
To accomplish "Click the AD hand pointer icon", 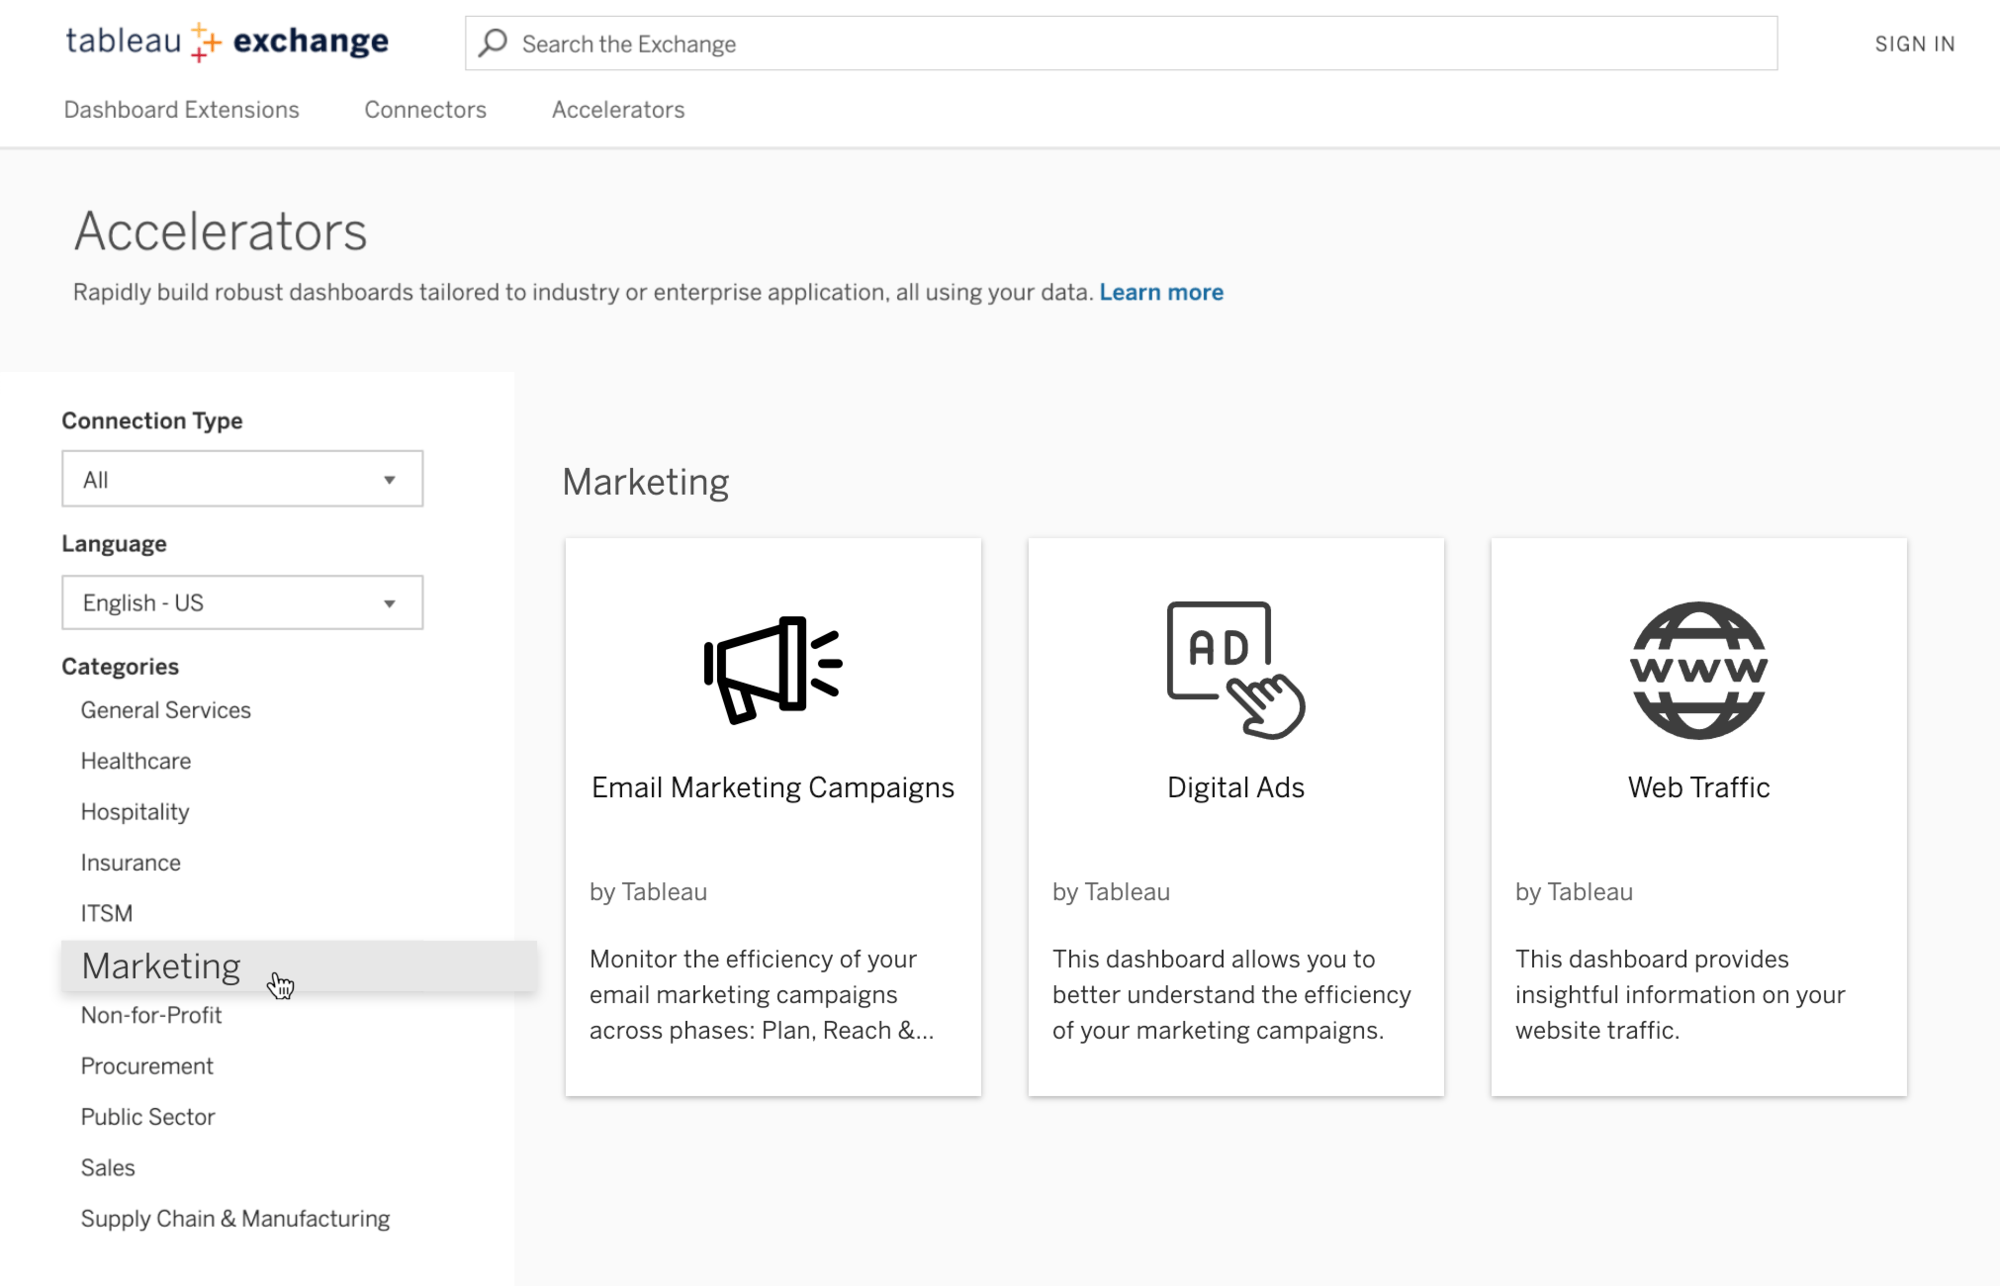I will (x=1235, y=669).
